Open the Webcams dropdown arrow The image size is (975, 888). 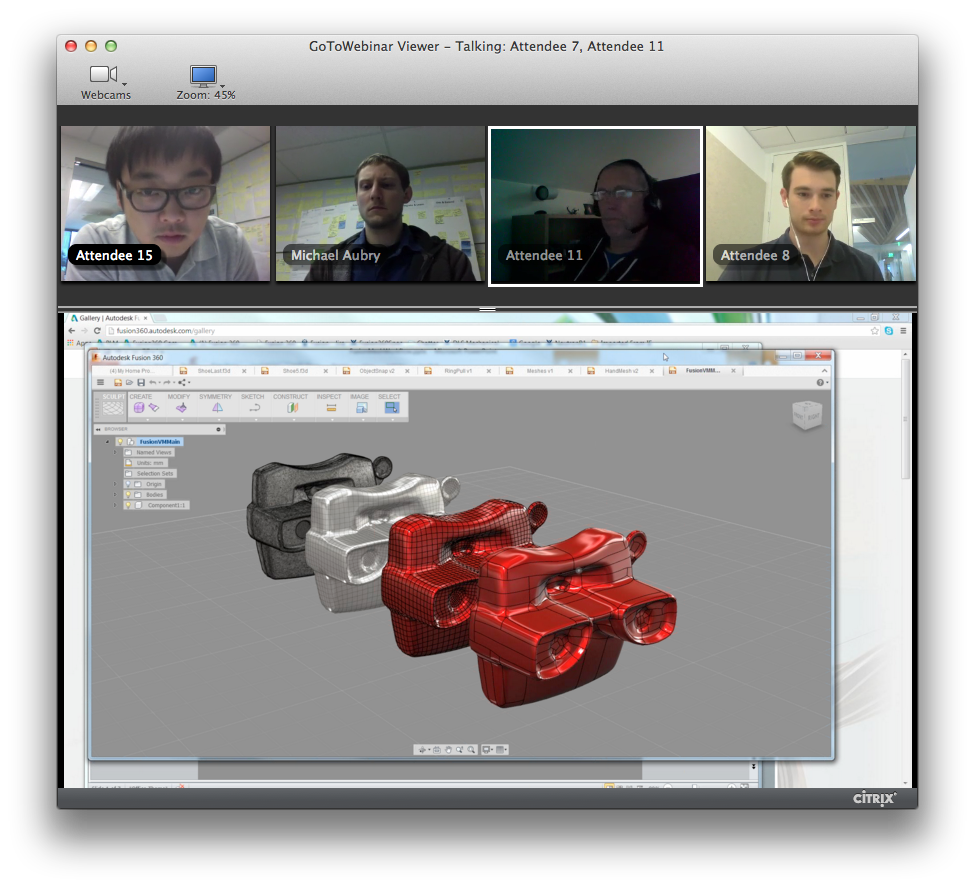tap(124, 85)
